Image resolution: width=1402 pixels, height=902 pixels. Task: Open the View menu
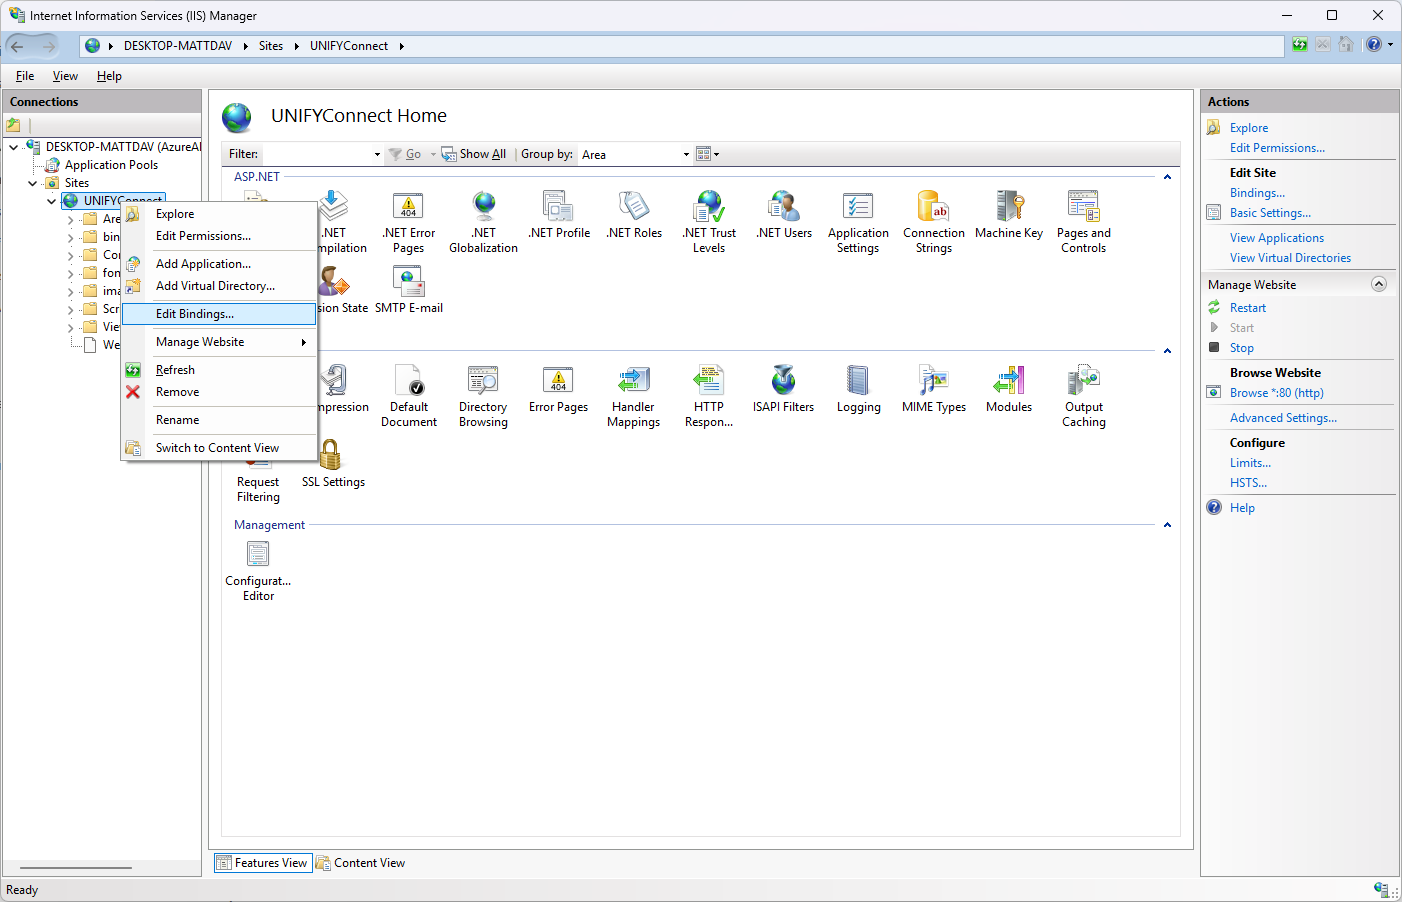(x=65, y=76)
